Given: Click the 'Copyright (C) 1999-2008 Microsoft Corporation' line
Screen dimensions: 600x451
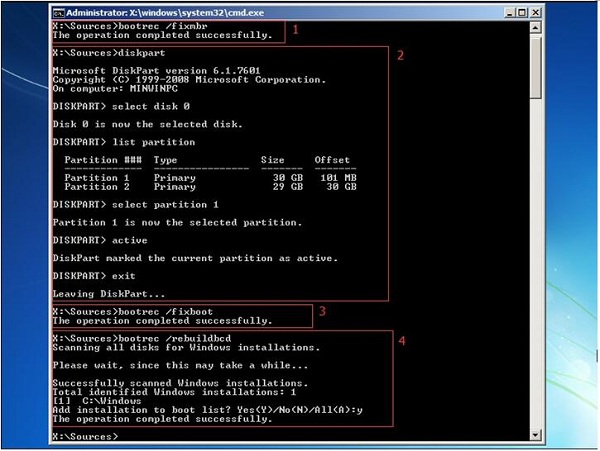Looking at the screenshot, I should pyautogui.click(x=189, y=80).
